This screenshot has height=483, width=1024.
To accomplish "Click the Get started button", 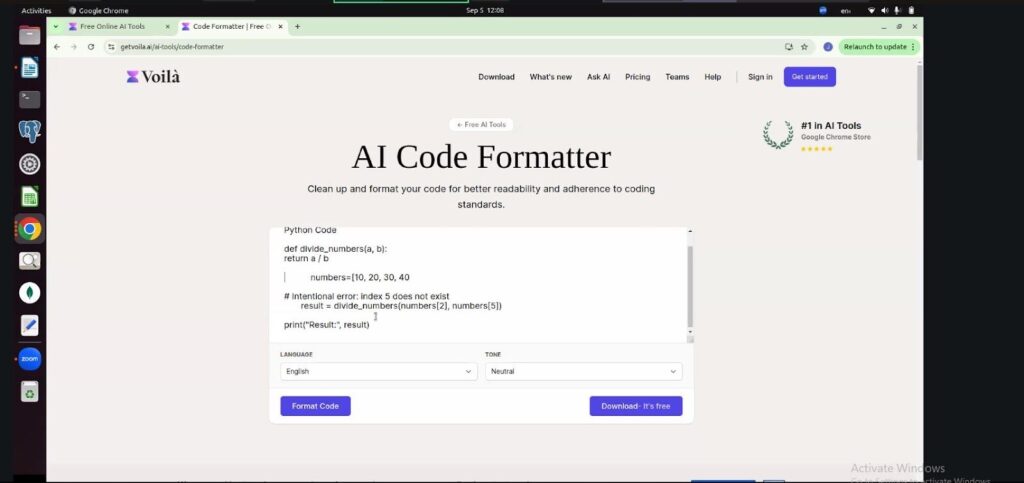I will [x=810, y=77].
